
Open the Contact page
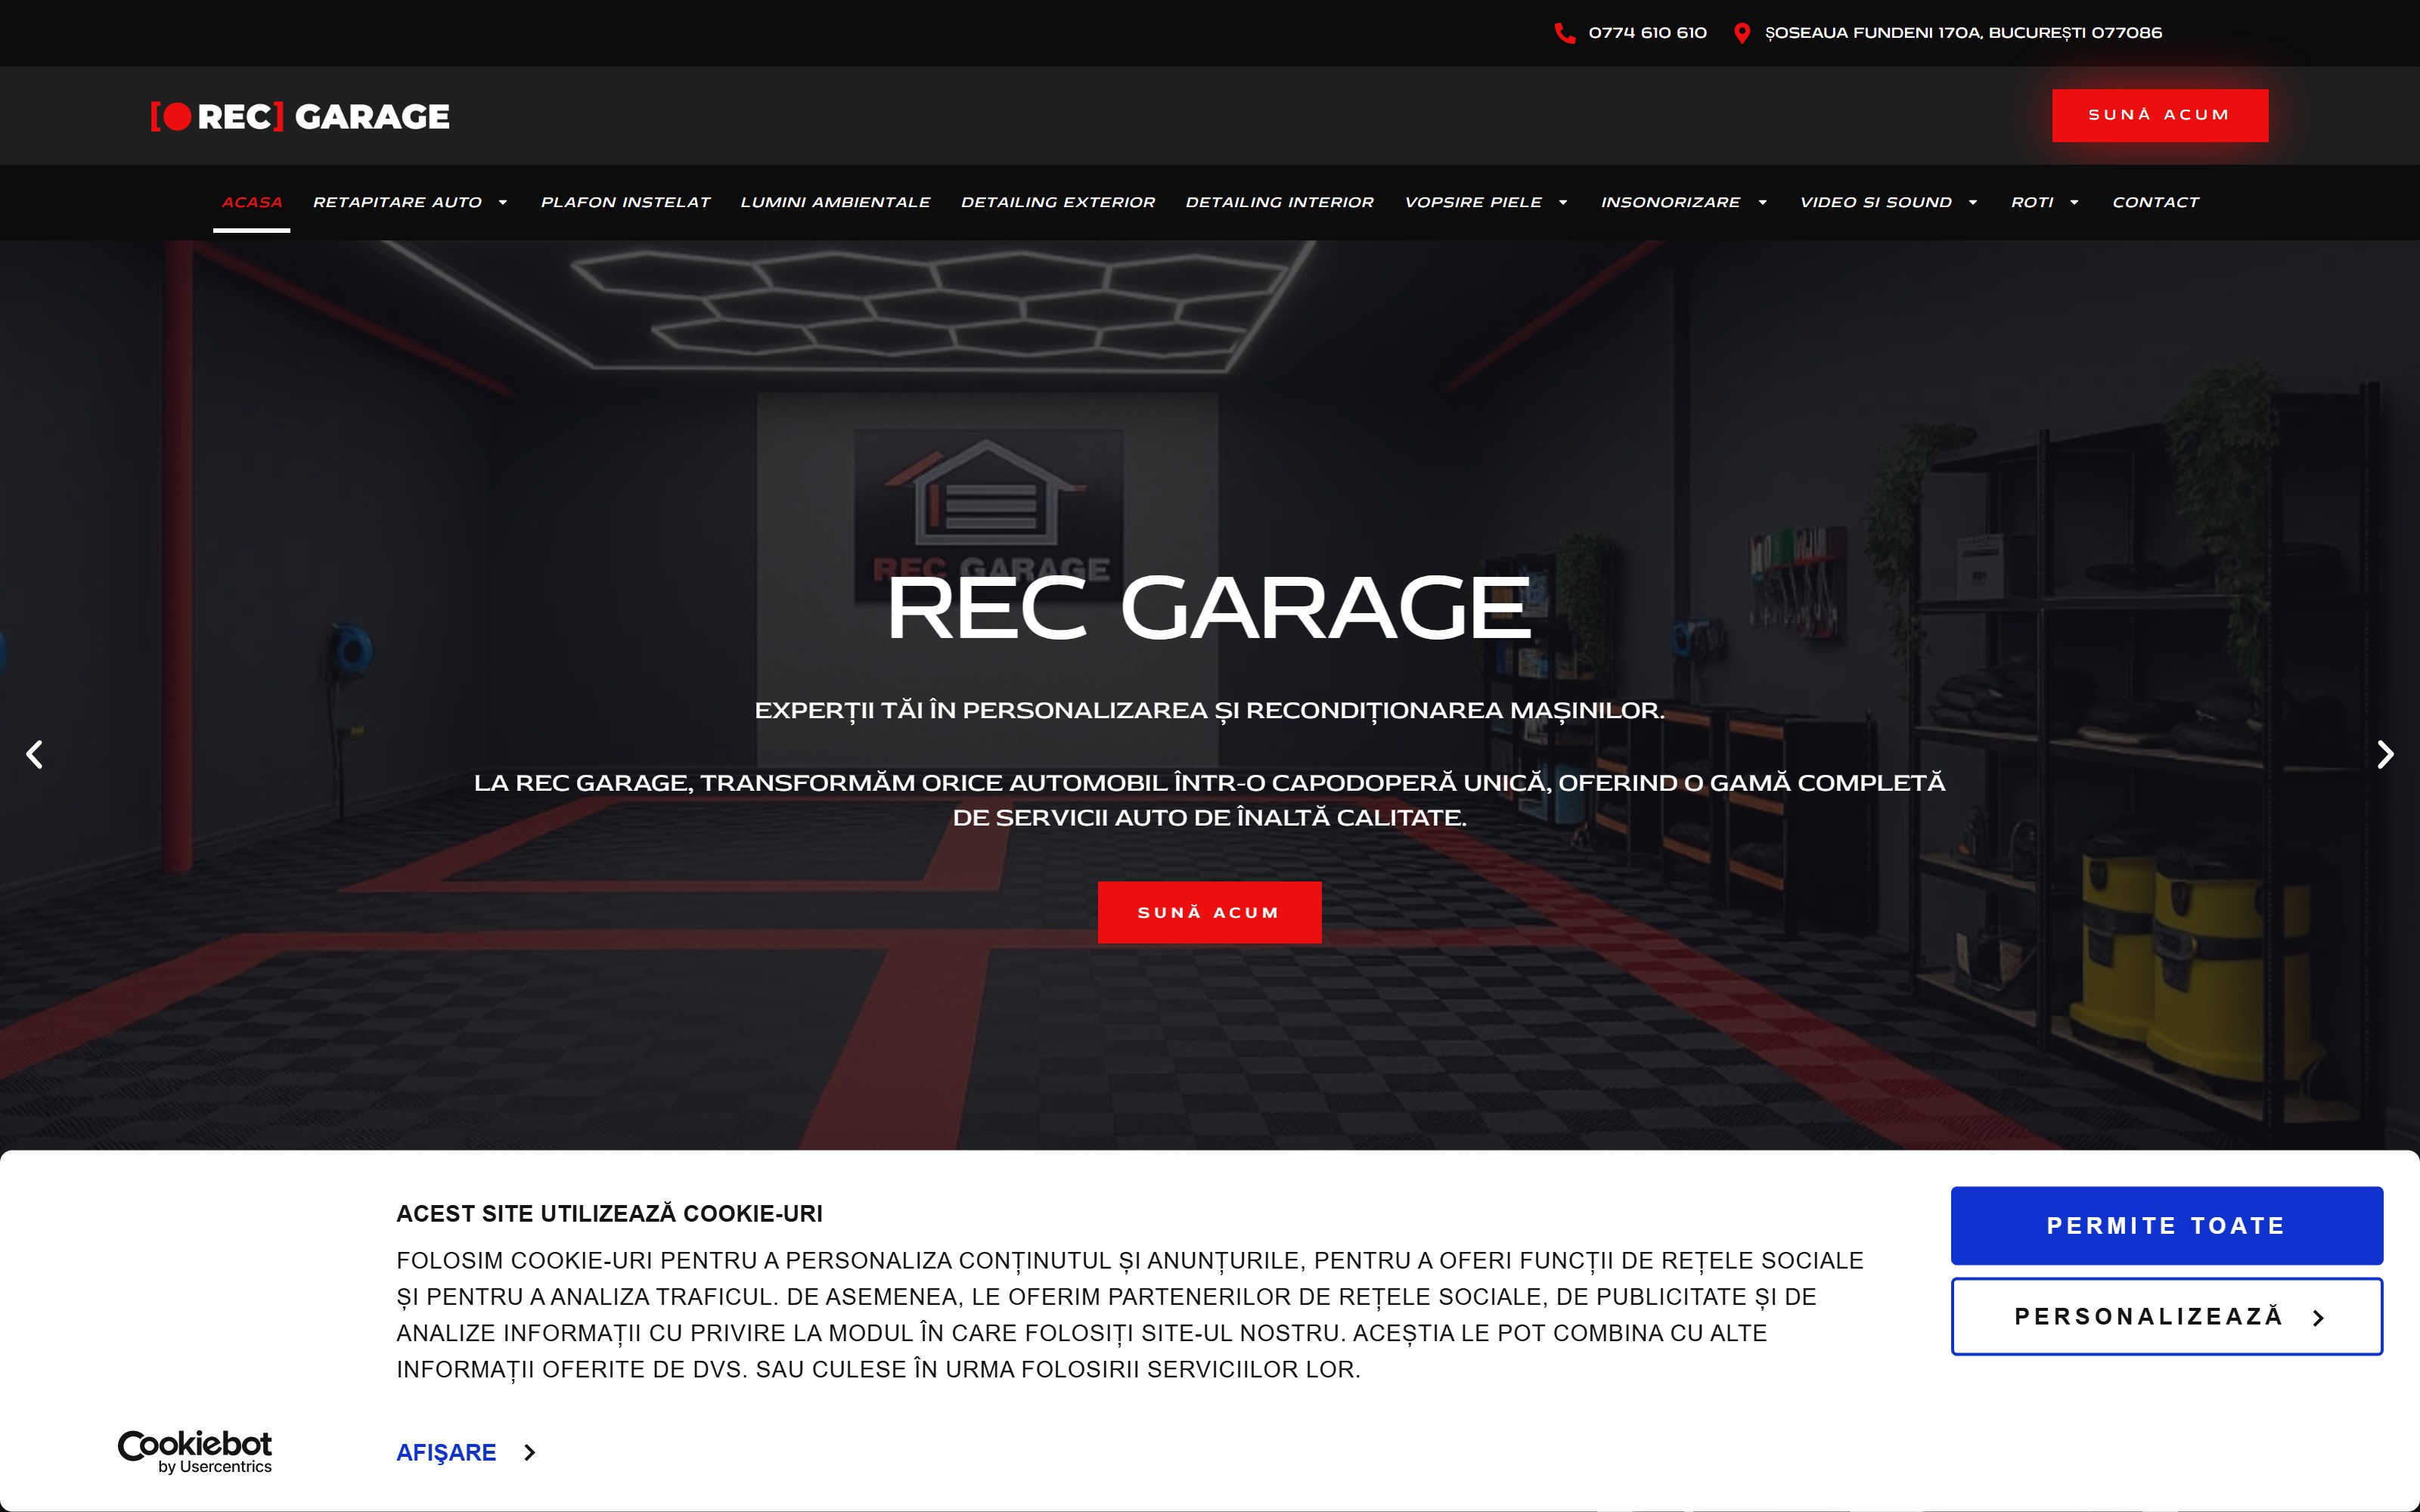[x=2155, y=202]
